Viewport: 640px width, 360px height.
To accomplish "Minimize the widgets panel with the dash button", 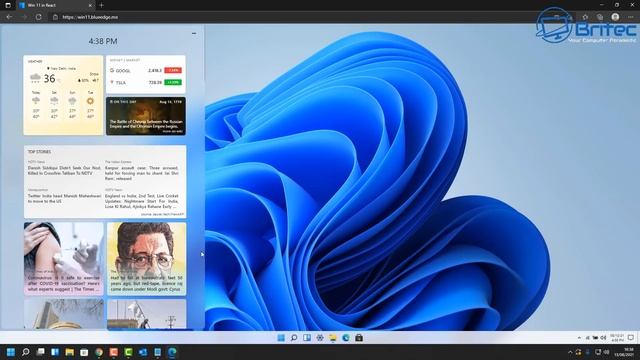I will click(x=194, y=33).
